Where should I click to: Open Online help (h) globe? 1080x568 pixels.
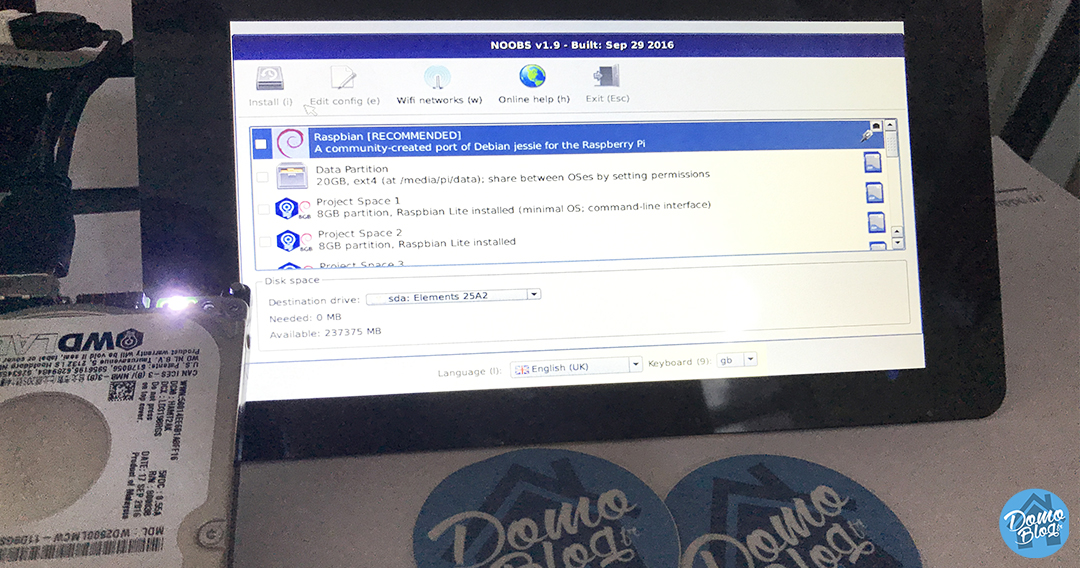532,76
